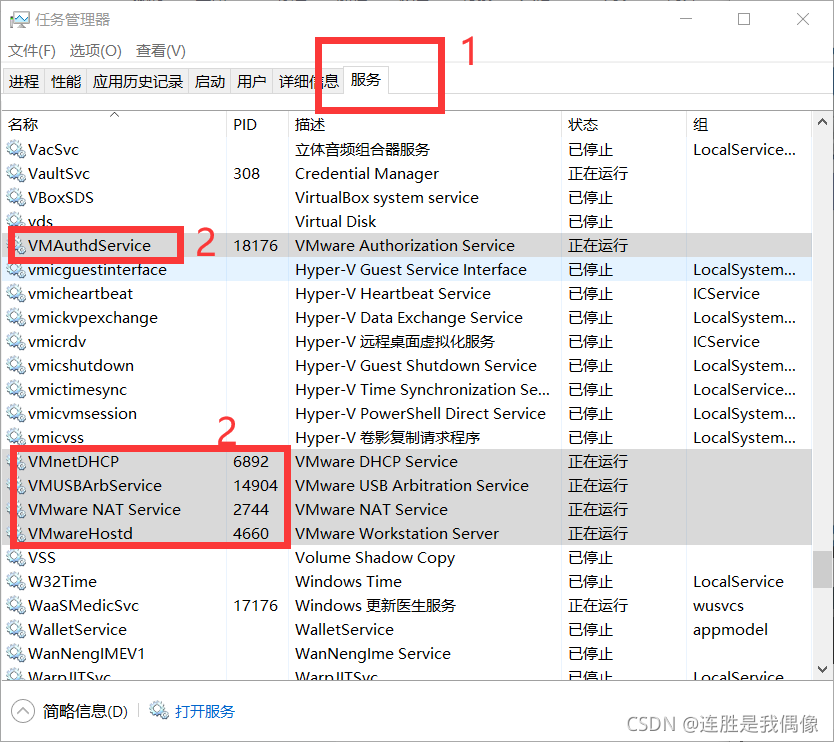The height and width of the screenshot is (742, 834).
Task: Click gear icon beside vmicshutdown
Action: coord(16,365)
